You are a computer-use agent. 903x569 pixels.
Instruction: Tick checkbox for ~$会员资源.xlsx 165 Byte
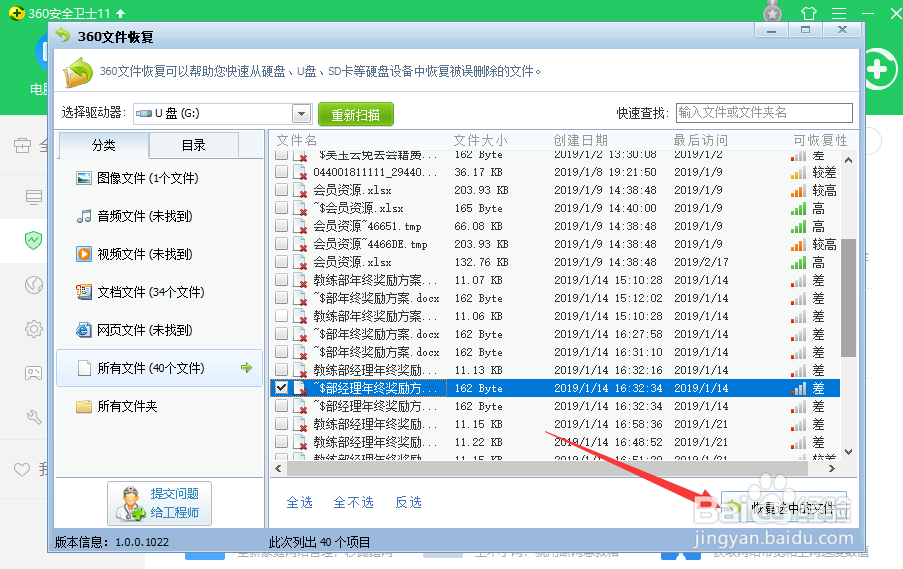[281, 207]
